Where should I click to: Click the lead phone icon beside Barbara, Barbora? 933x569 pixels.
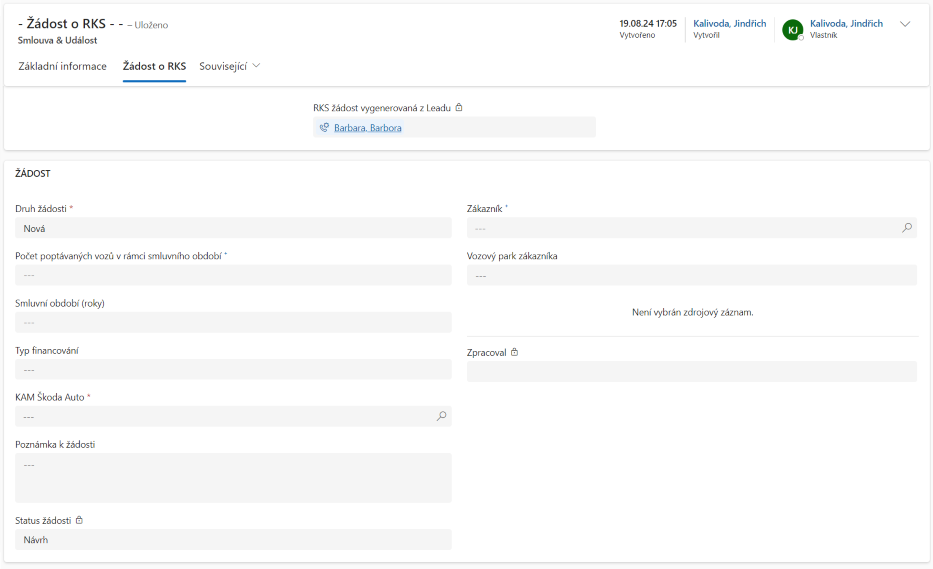(323, 128)
